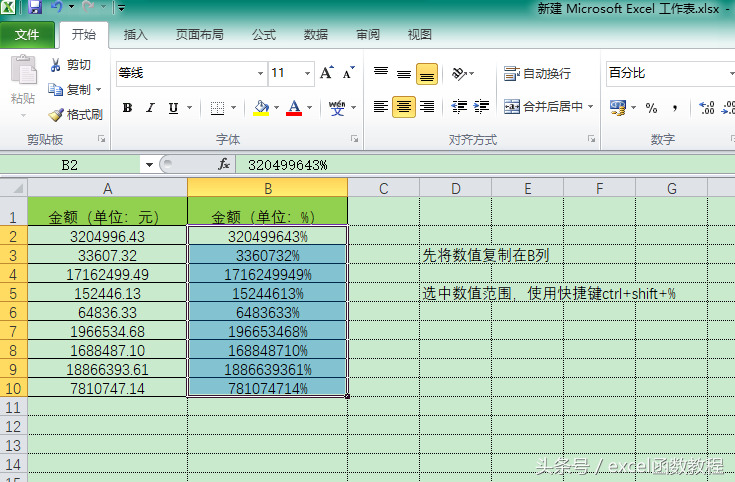Click the accounting number format icon
Viewport: 735px width, 482px height.
pos(618,108)
